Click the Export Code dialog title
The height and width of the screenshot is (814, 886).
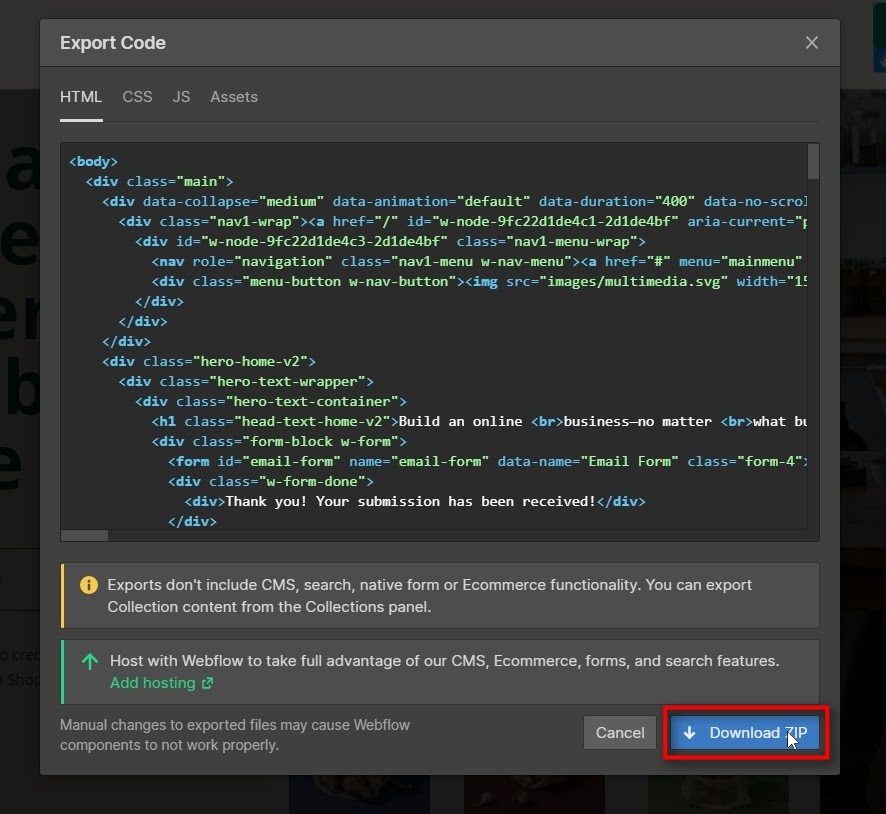pos(113,43)
